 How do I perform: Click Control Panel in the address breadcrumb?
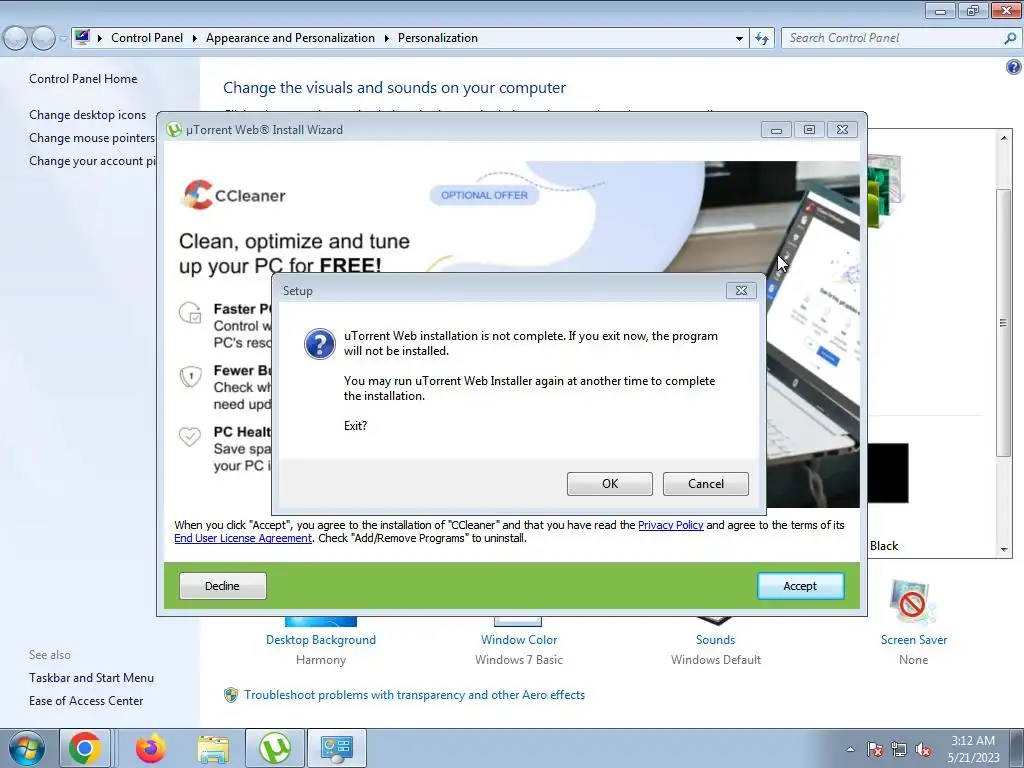pyautogui.click(x=147, y=38)
